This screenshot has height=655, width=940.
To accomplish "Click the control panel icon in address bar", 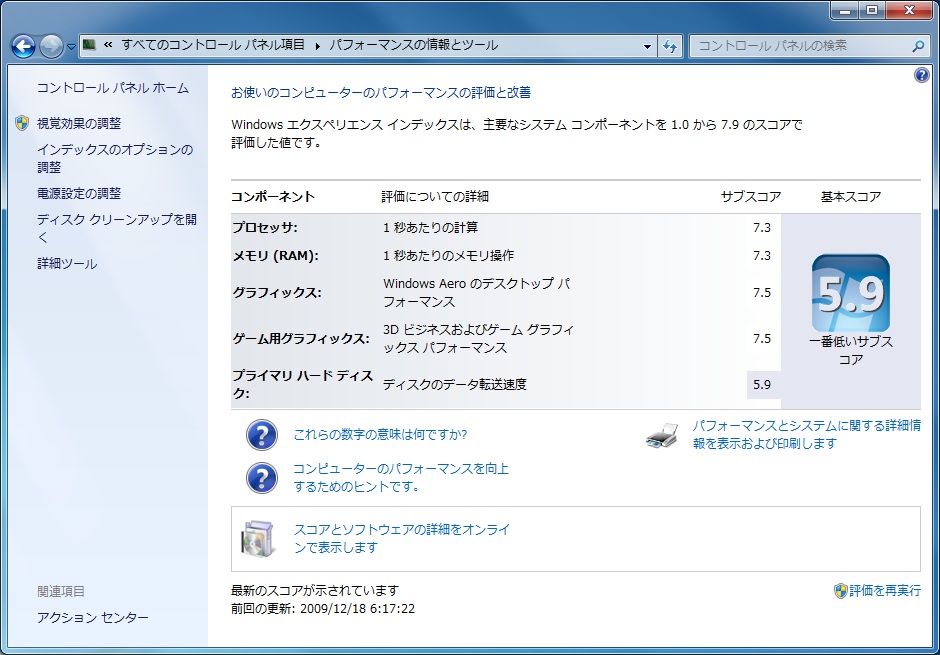I will click(89, 45).
